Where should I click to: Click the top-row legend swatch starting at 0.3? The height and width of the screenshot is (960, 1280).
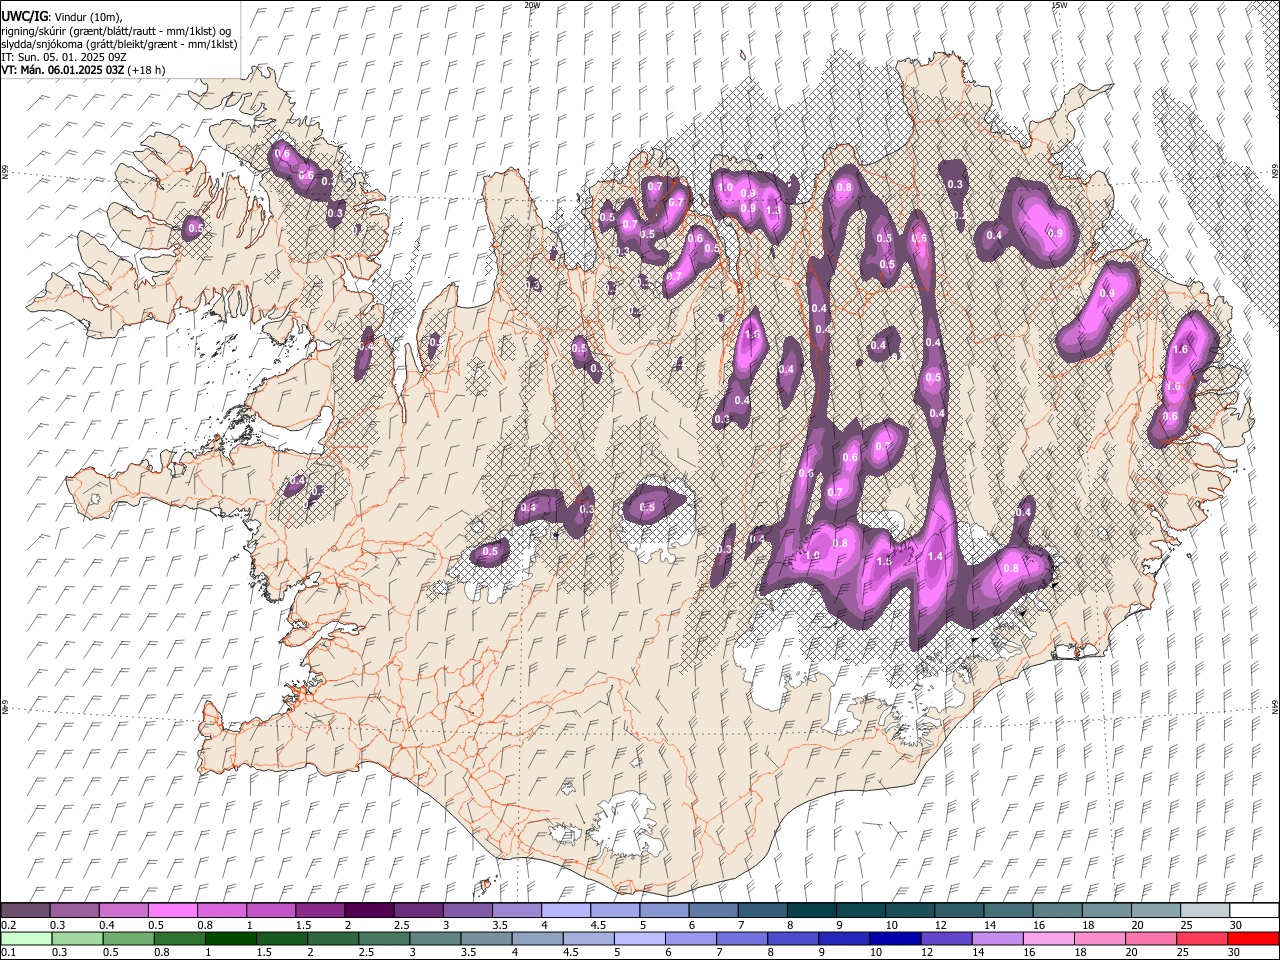(74, 910)
